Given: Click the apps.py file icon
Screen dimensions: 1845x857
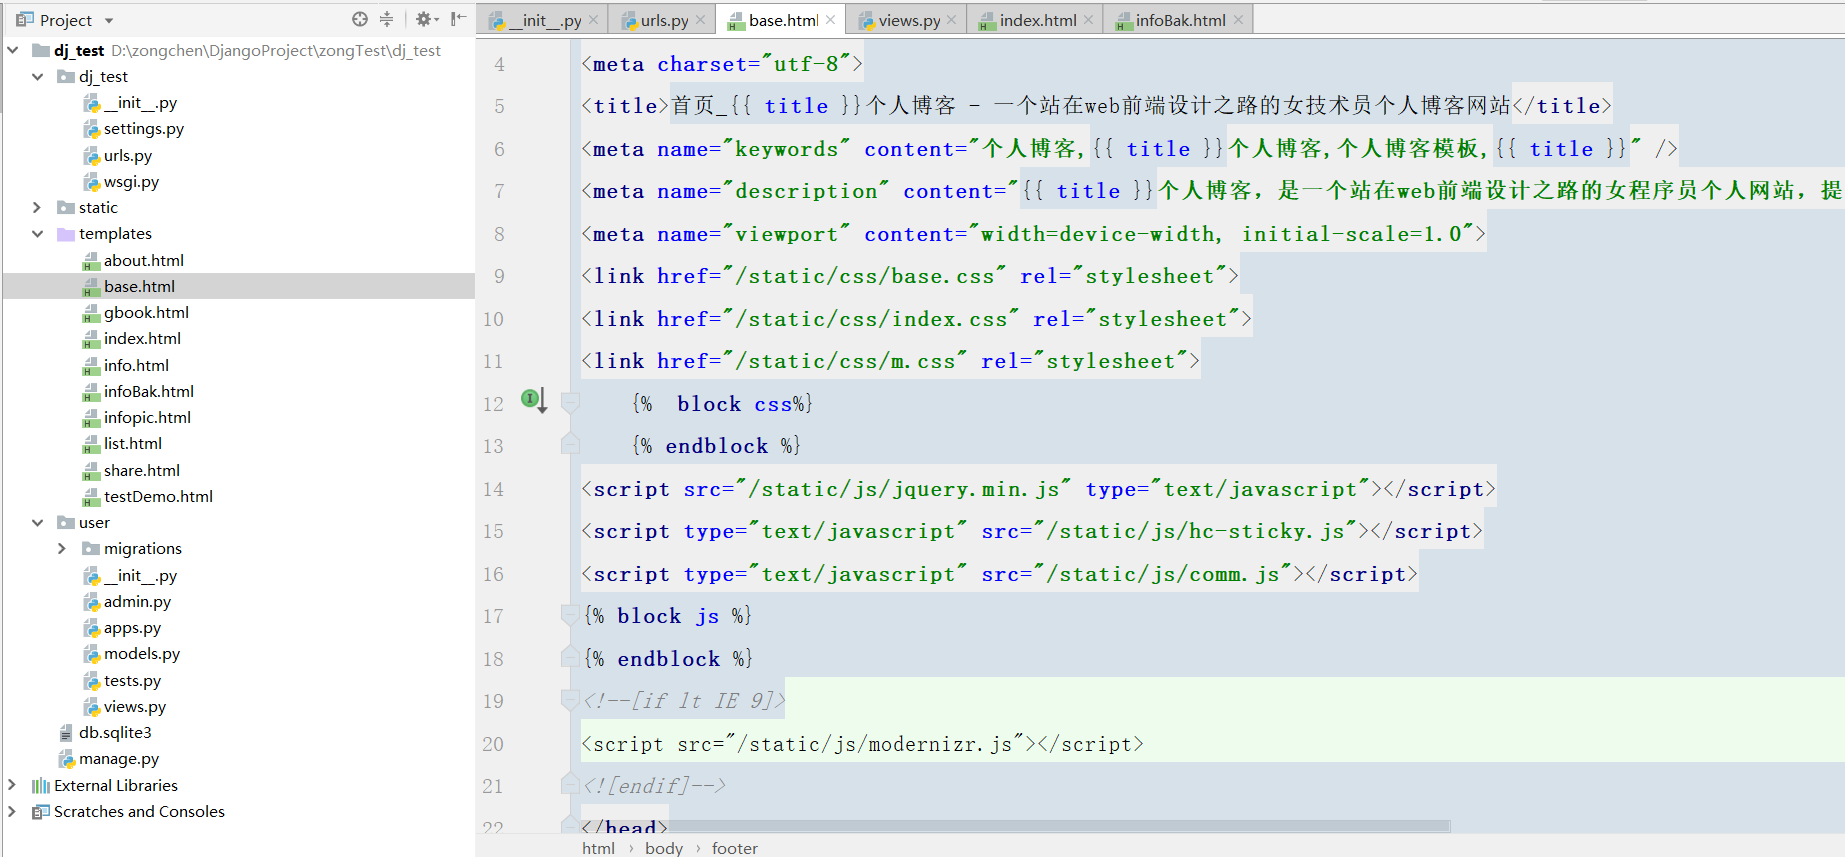Looking at the screenshot, I should tap(92, 628).
